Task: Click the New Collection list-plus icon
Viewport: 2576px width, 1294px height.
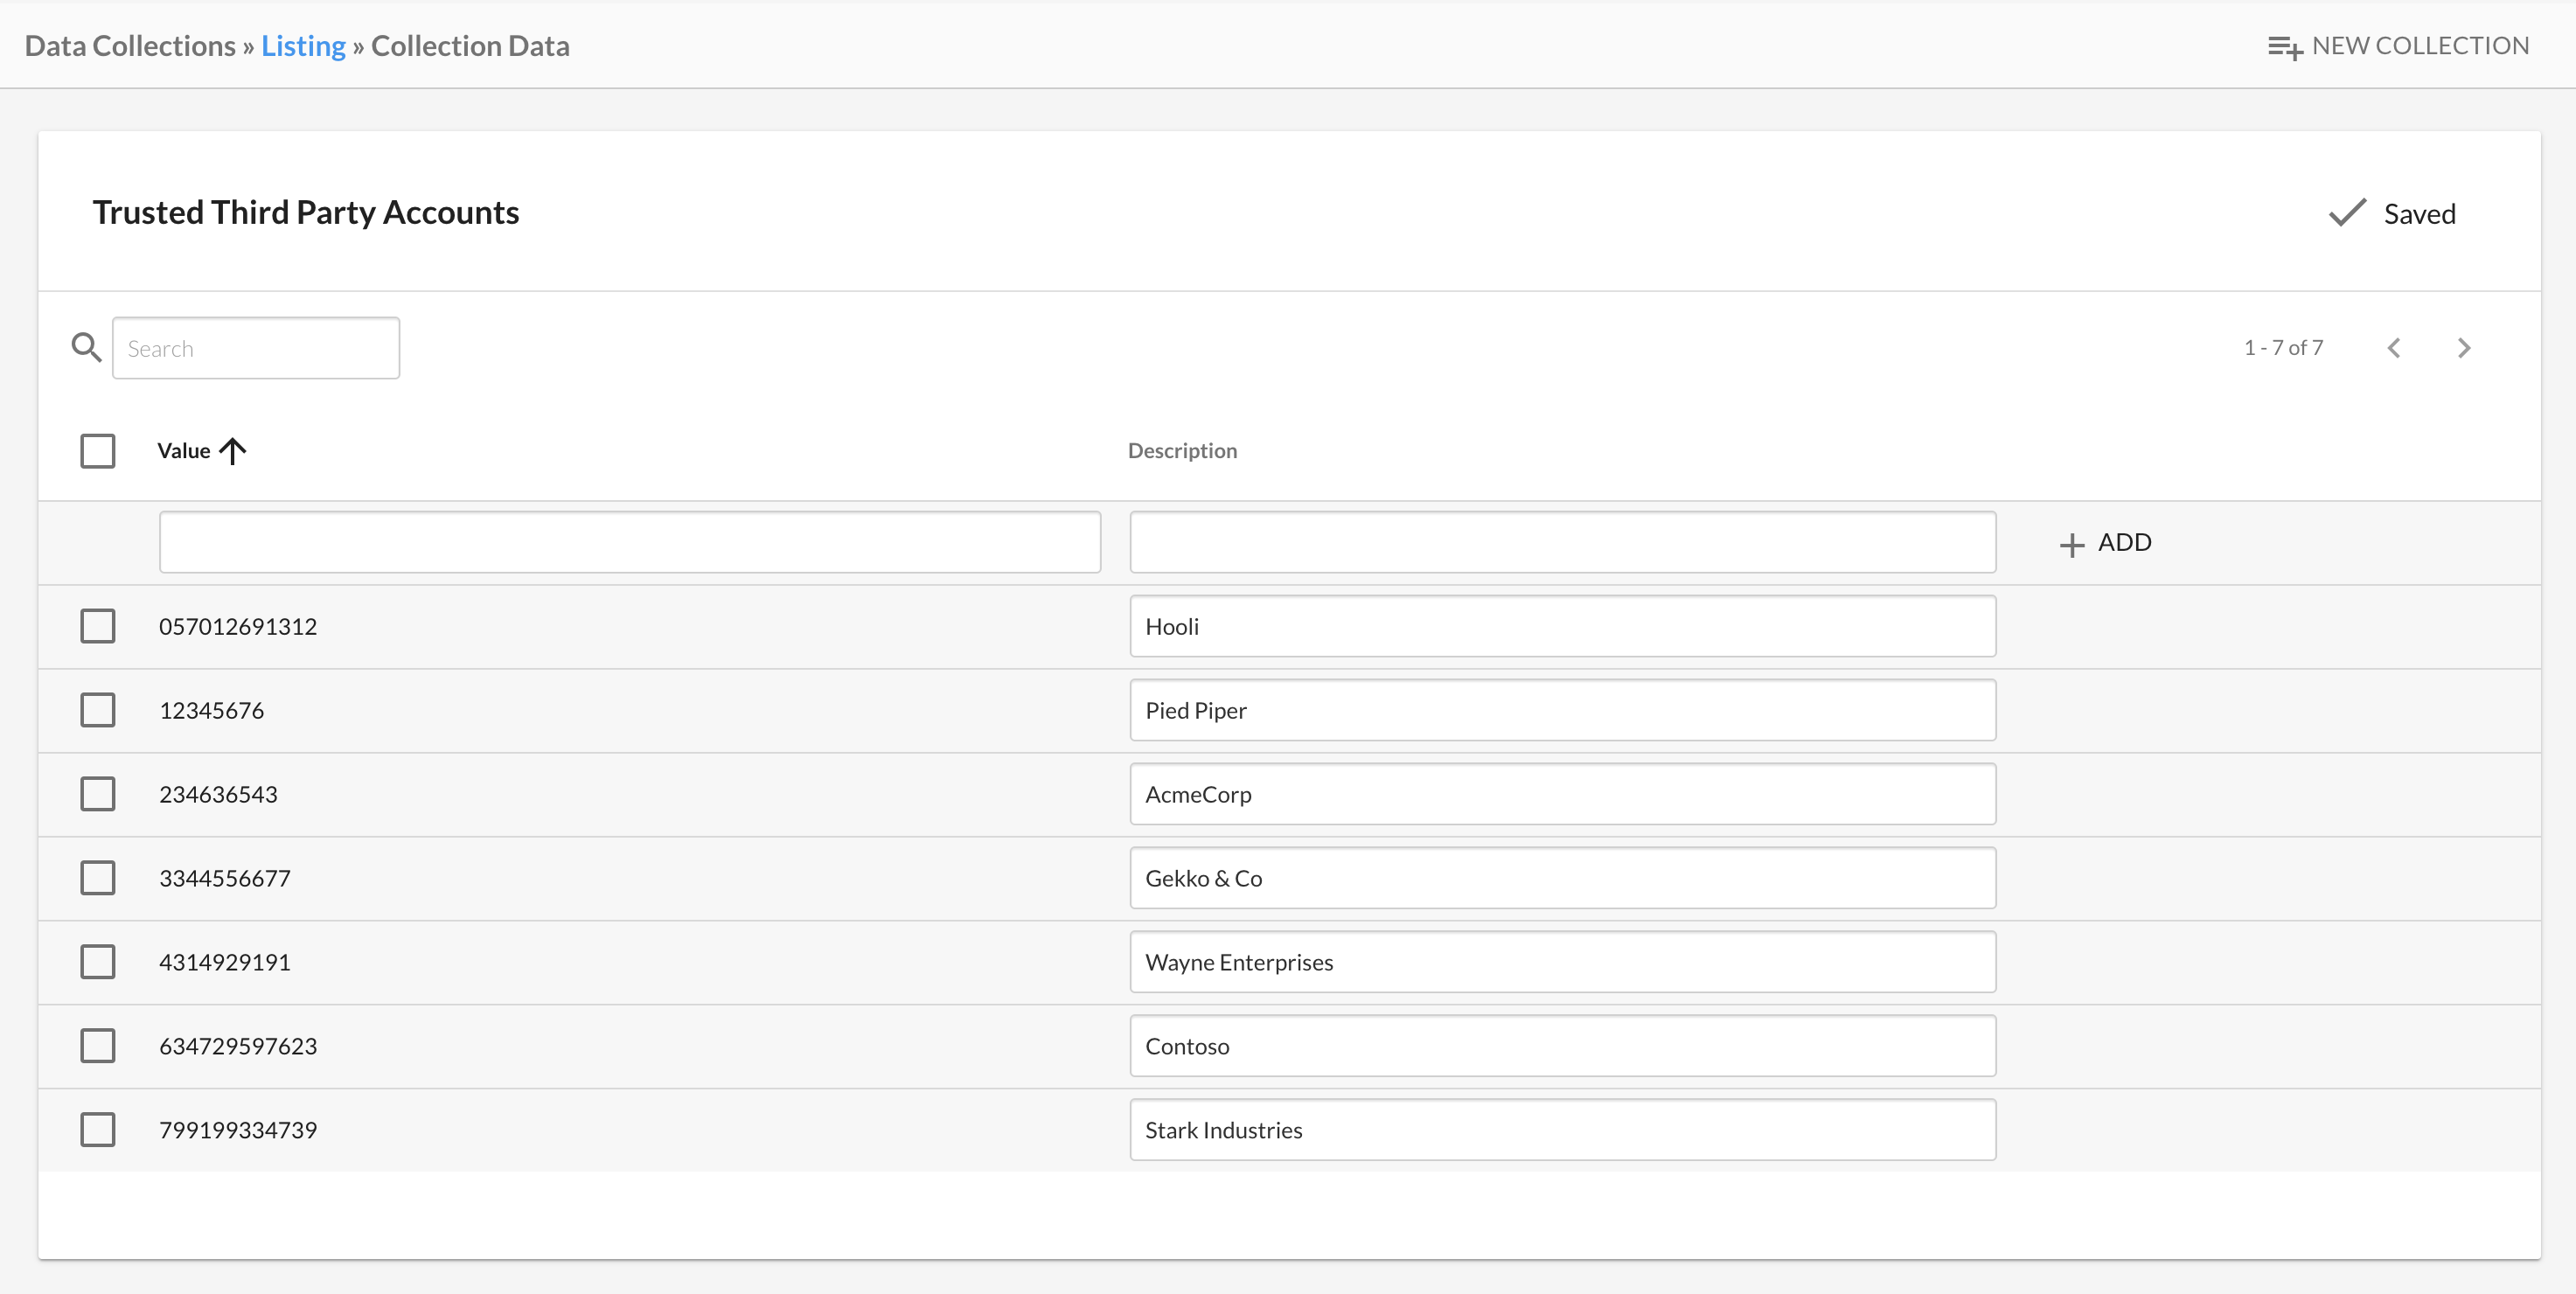Action: pos(2284,47)
